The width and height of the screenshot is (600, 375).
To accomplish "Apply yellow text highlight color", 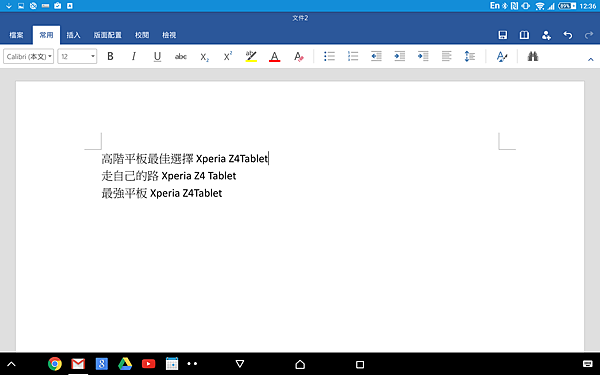I will [x=251, y=56].
